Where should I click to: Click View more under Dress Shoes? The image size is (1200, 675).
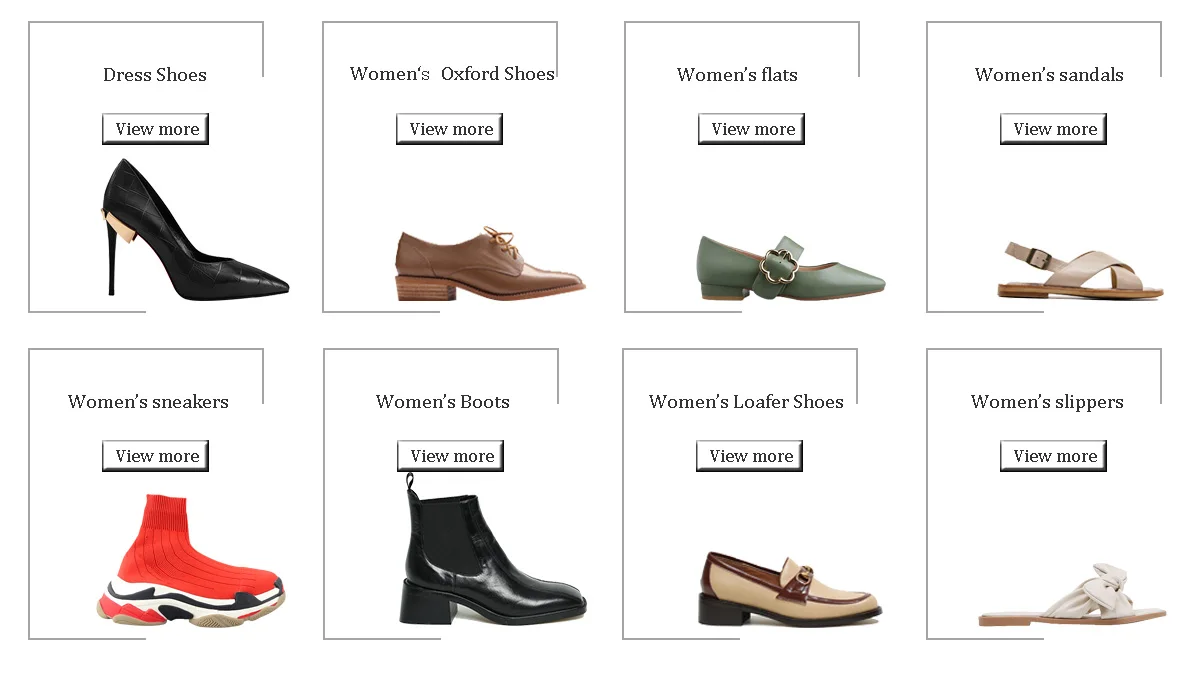pyautogui.click(x=156, y=129)
